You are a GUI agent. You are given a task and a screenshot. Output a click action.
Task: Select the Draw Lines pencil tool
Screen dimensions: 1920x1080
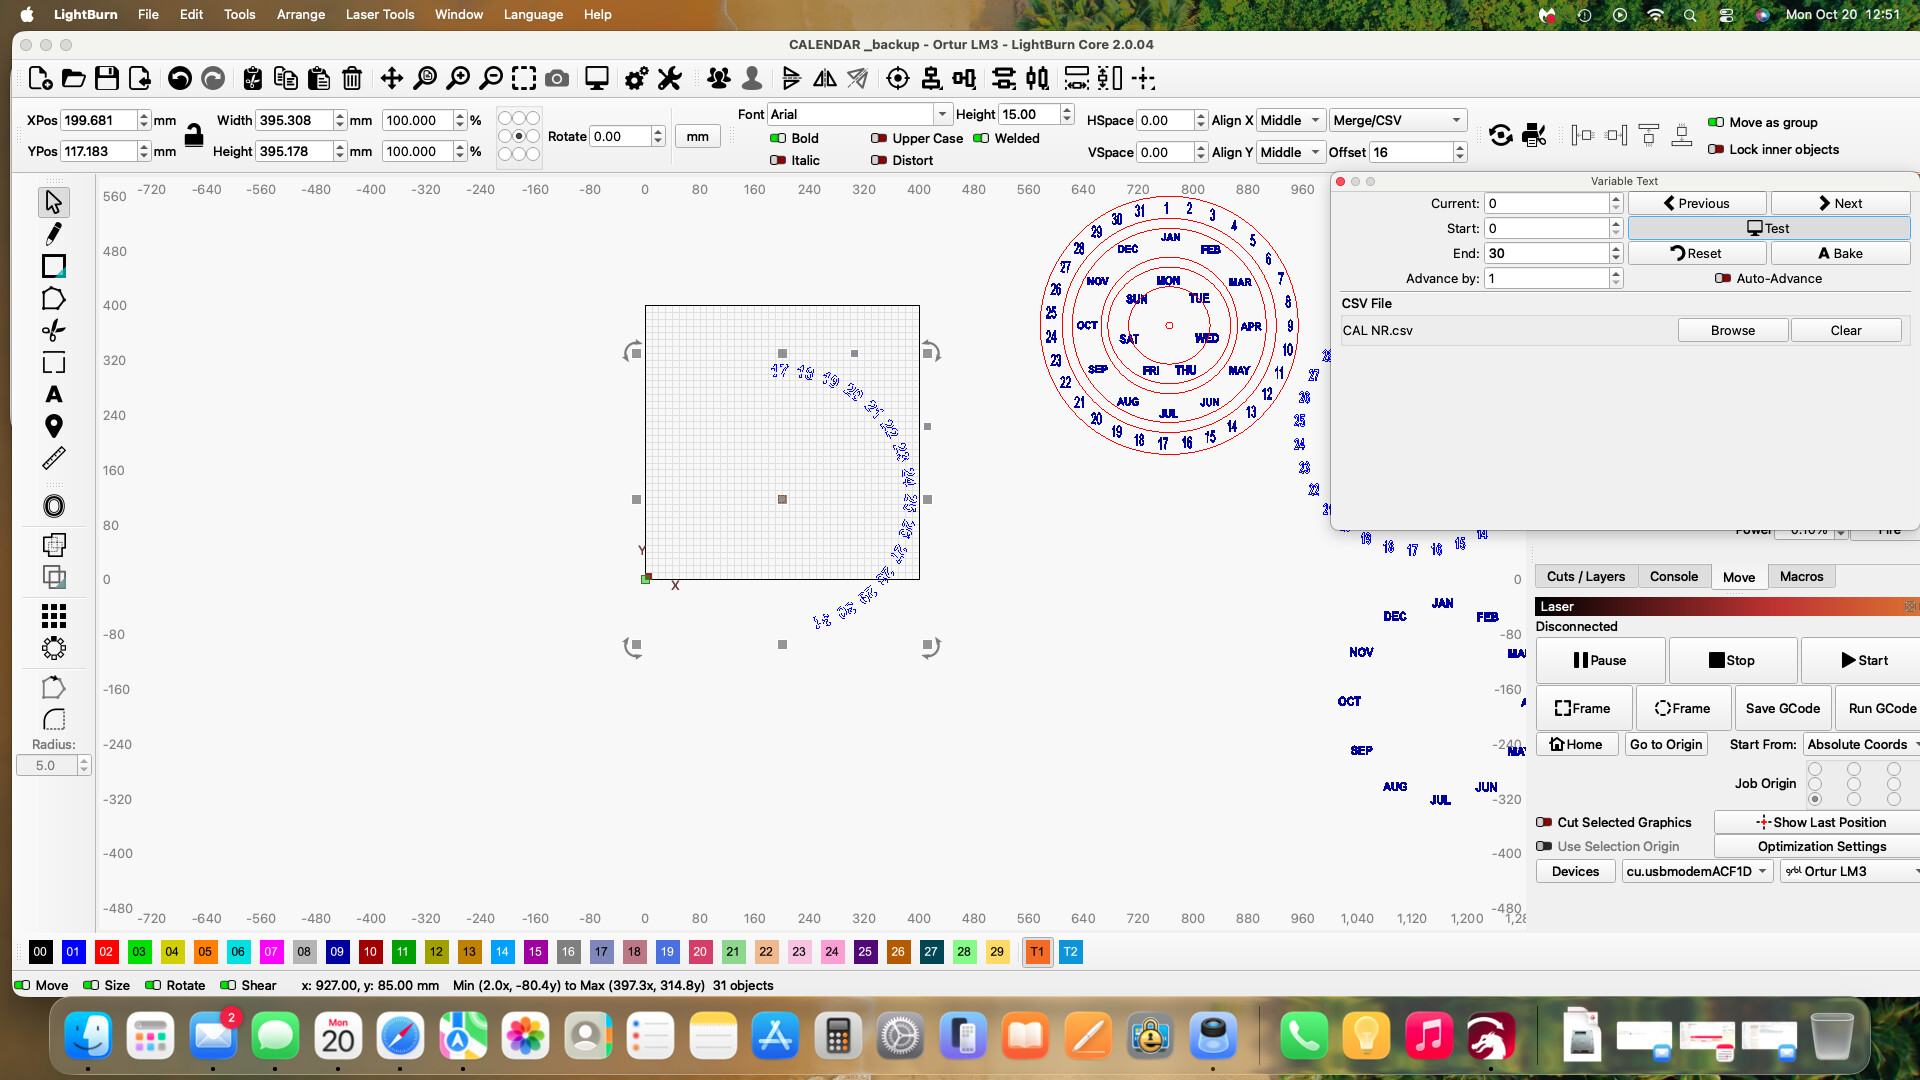pyautogui.click(x=54, y=233)
